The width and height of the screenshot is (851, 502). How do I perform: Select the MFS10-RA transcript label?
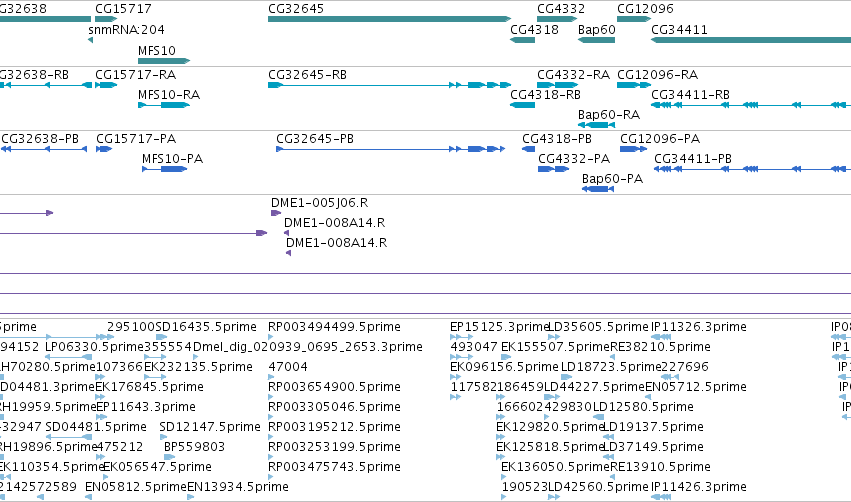(x=169, y=94)
